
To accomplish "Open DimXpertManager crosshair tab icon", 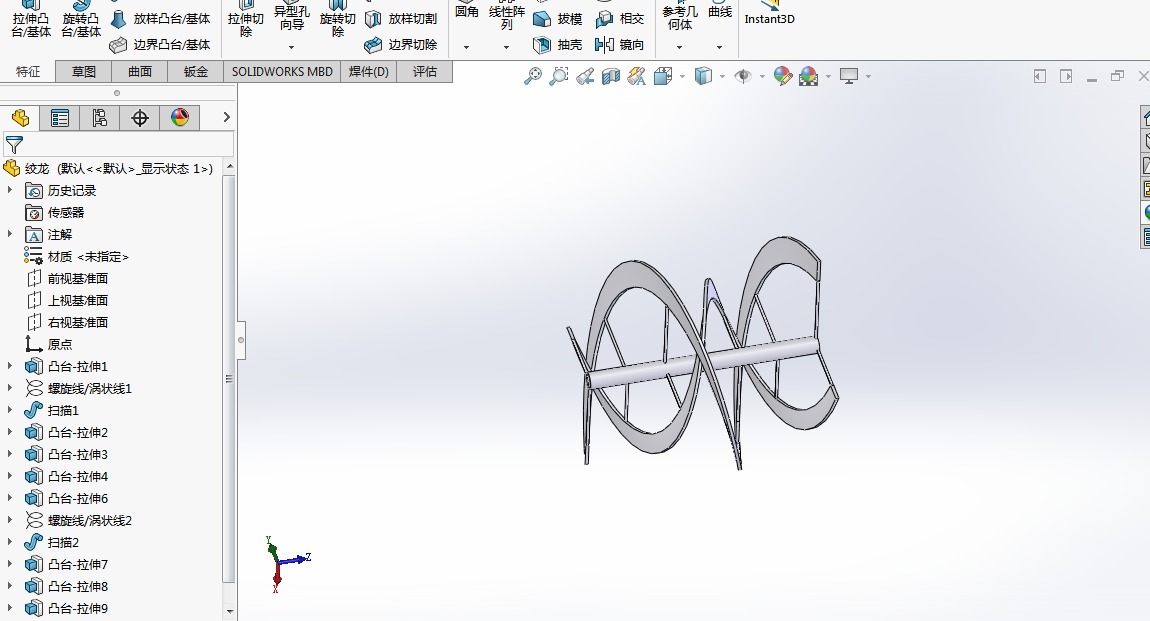I will (139, 118).
